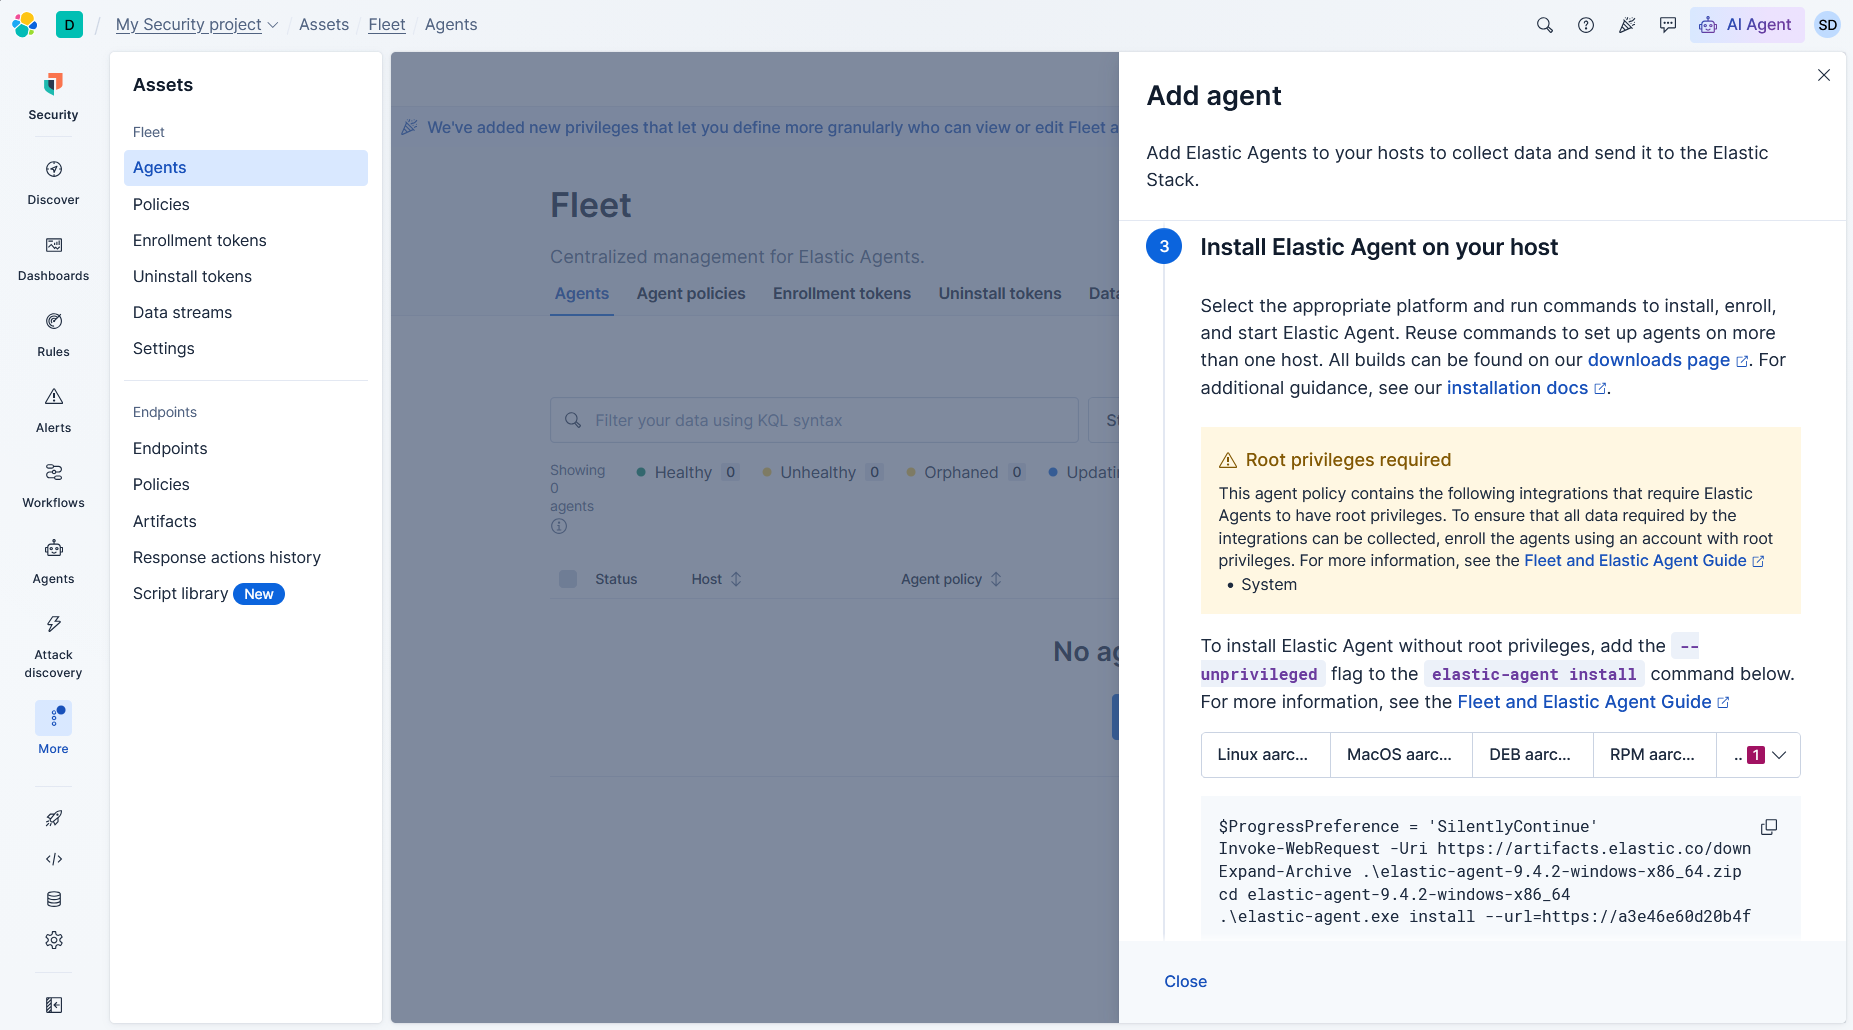The height and width of the screenshot is (1030, 1853).
Task: Expand the additional platforms dropdown
Action: point(1759,755)
